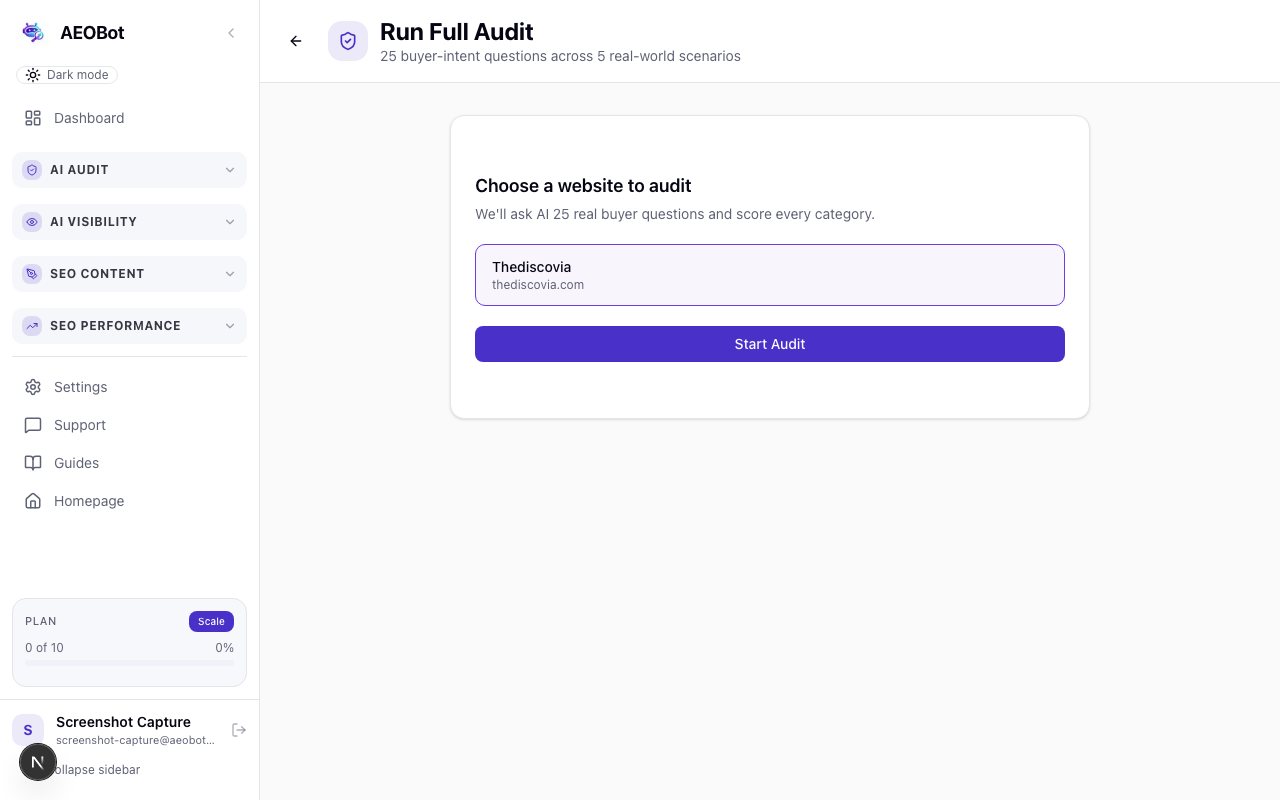Expand the AI VISIBILITY section chevron
Image resolution: width=1280 pixels, height=800 pixels.
pos(230,222)
